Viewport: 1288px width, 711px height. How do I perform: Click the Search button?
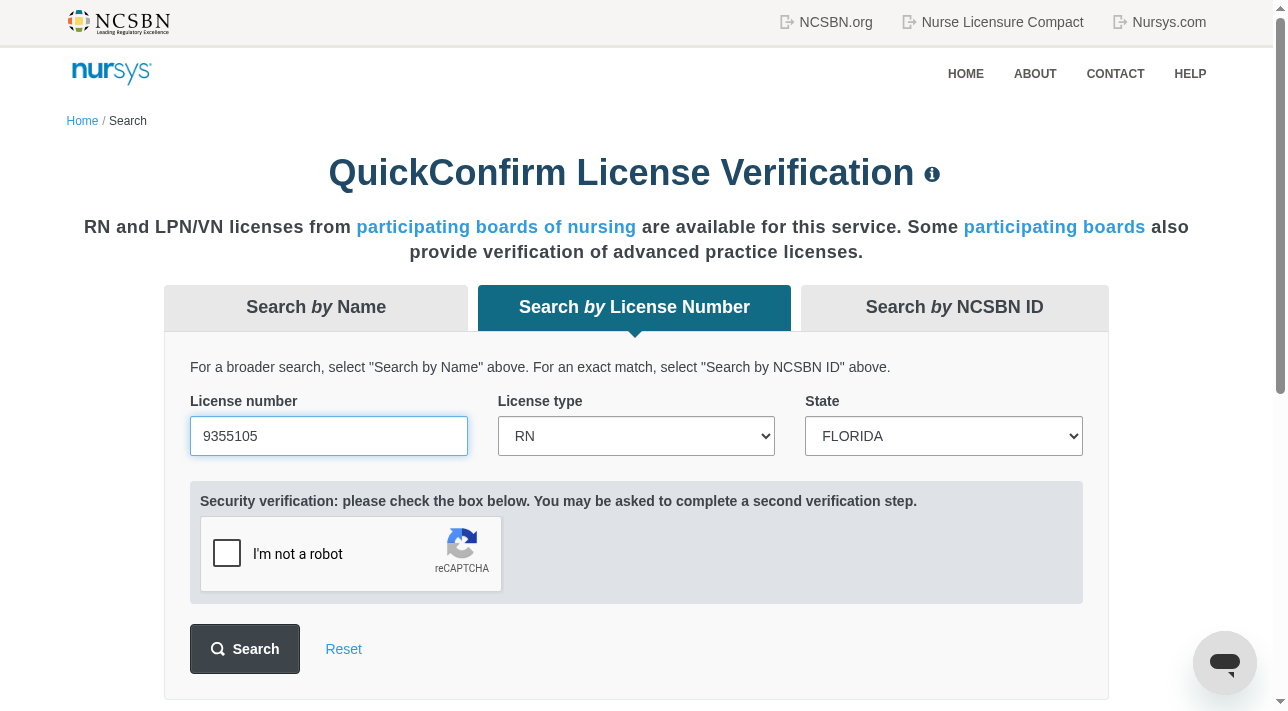(x=245, y=649)
